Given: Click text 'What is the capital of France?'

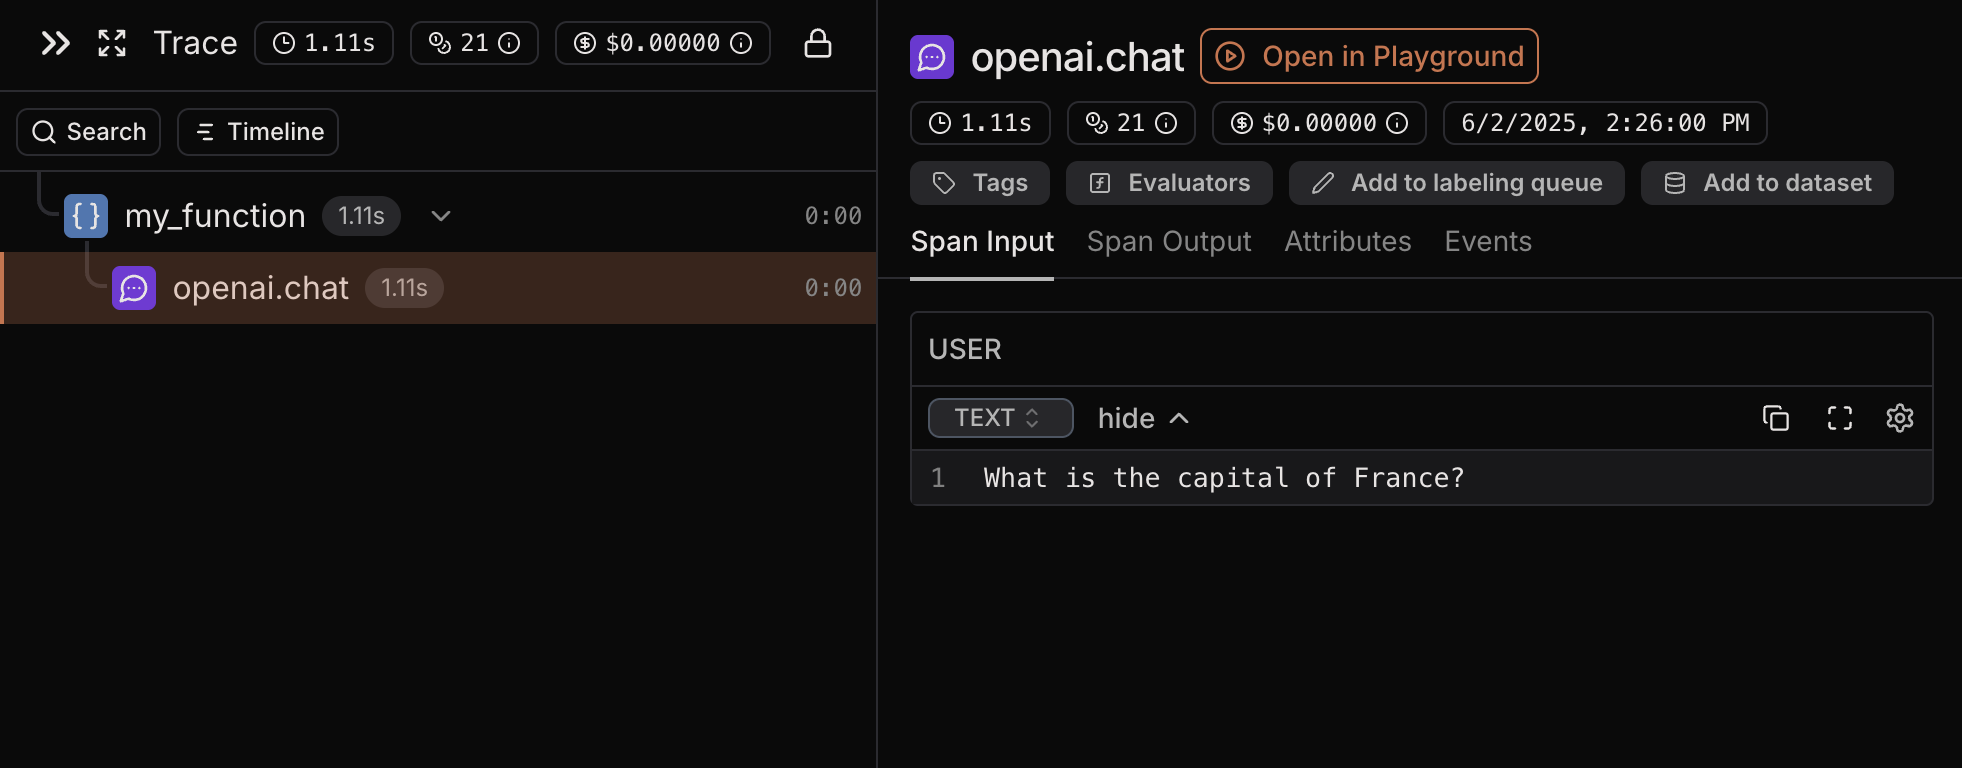Looking at the screenshot, I should 1224,478.
